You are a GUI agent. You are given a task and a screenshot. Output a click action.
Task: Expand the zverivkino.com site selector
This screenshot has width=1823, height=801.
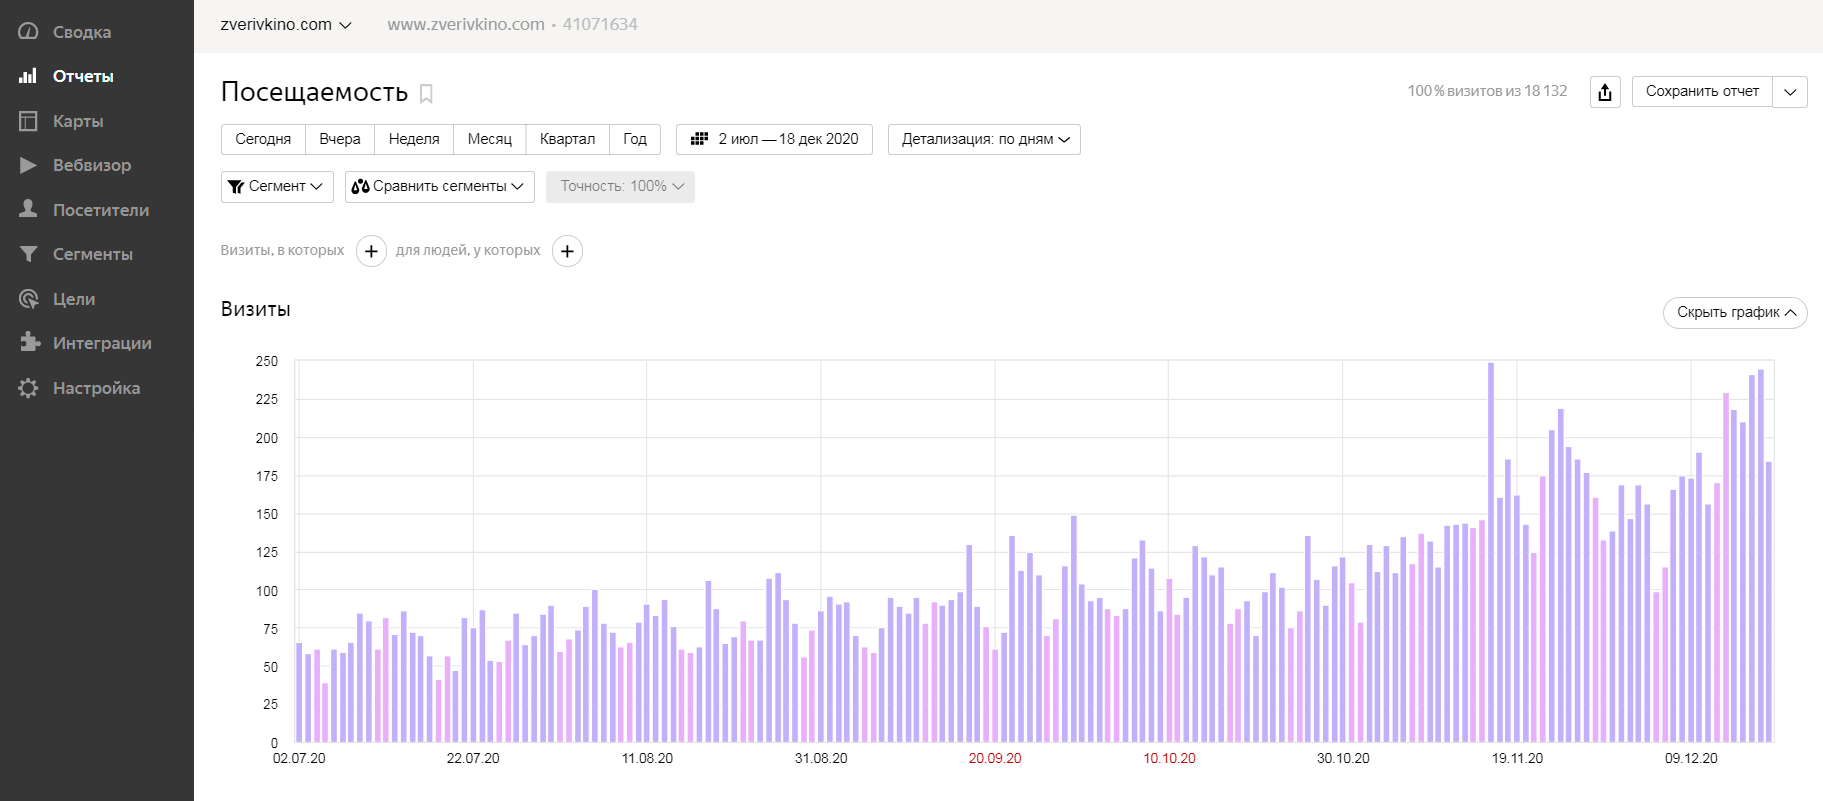tap(286, 25)
